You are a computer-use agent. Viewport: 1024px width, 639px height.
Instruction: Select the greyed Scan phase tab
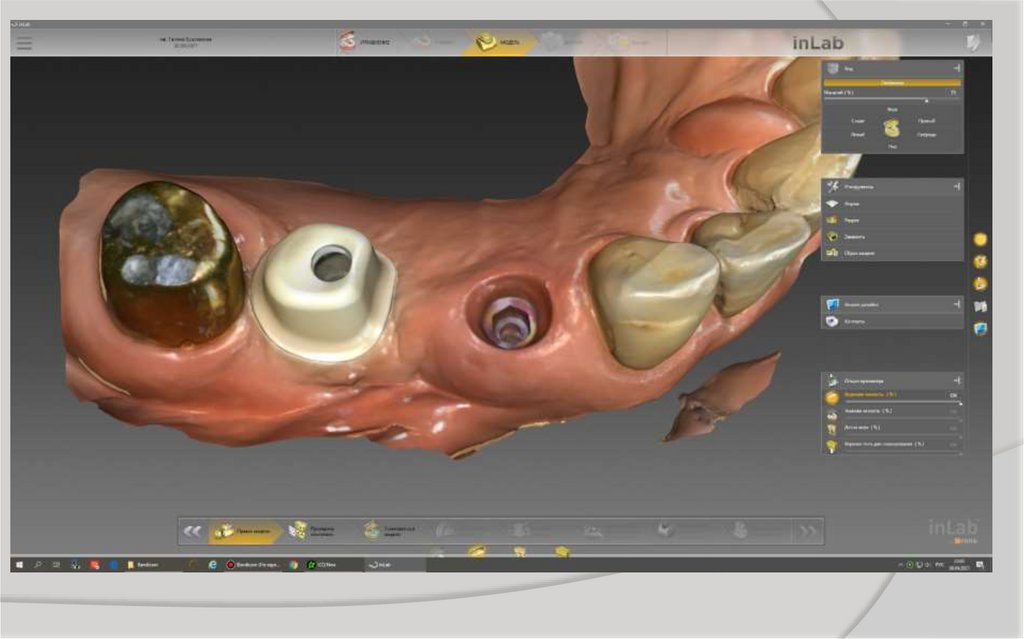(x=431, y=42)
